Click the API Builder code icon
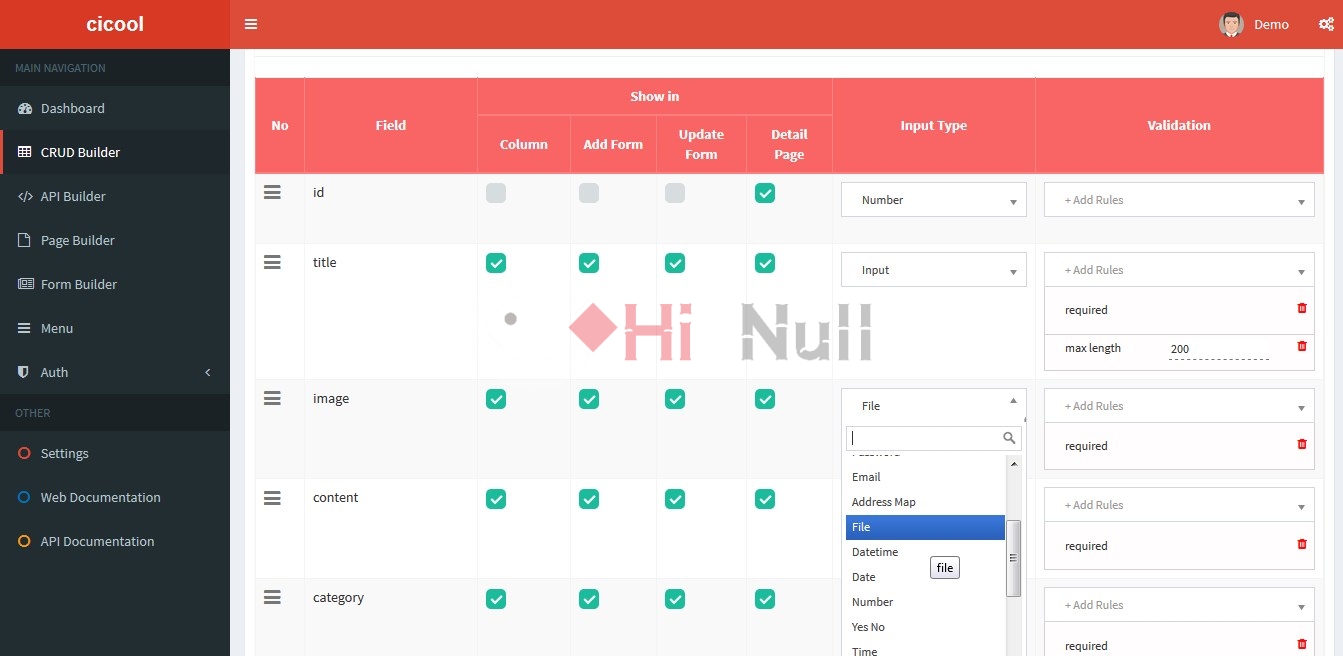 click(x=25, y=196)
